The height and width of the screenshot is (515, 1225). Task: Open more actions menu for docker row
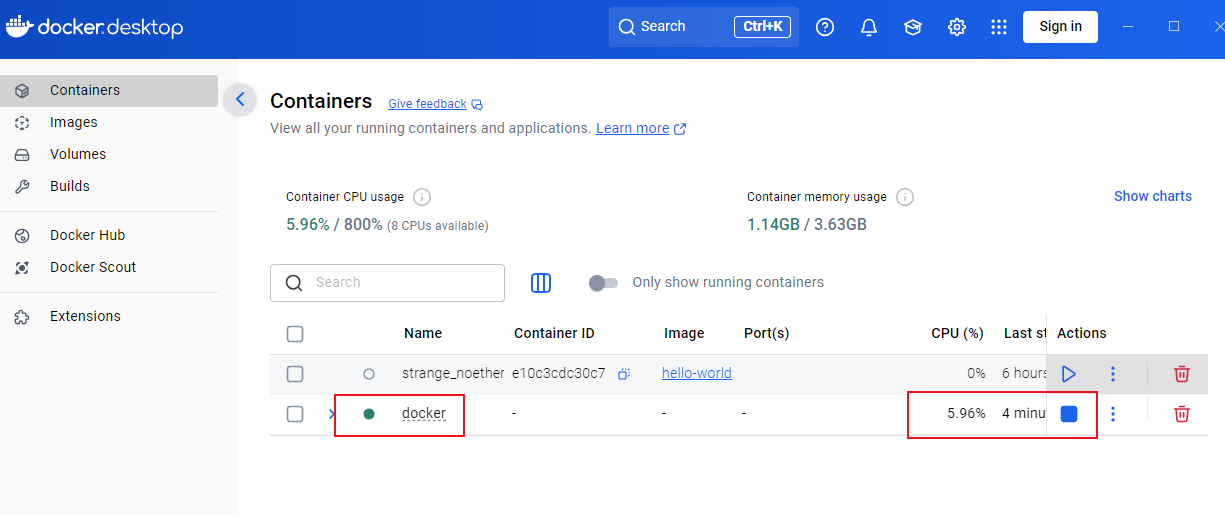[x=1113, y=414]
